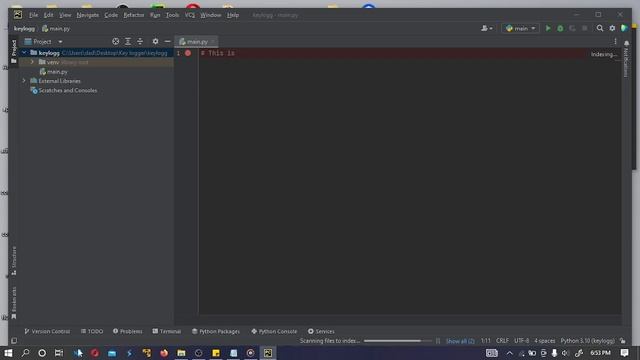Viewport: 640px width, 360px height.
Task: Open the Refactor menu
Action: [x=133, y=15]
